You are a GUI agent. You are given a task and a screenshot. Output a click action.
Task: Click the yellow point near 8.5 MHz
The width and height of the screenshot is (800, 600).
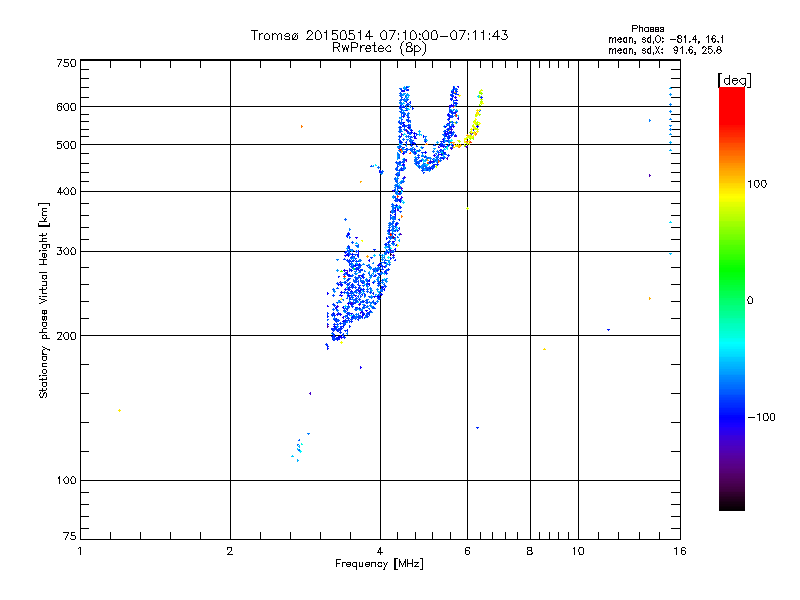coord(544,349)
